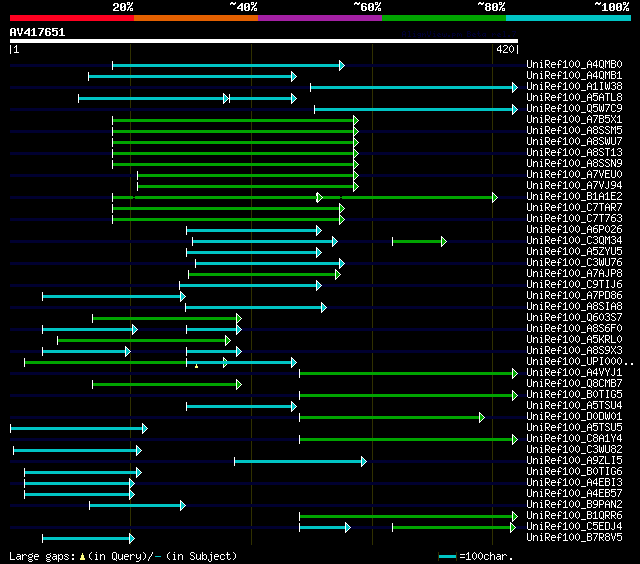Select the UniRef100_A4EB57 label
Viewport: 640px width, 564px height.
(574, 494)
